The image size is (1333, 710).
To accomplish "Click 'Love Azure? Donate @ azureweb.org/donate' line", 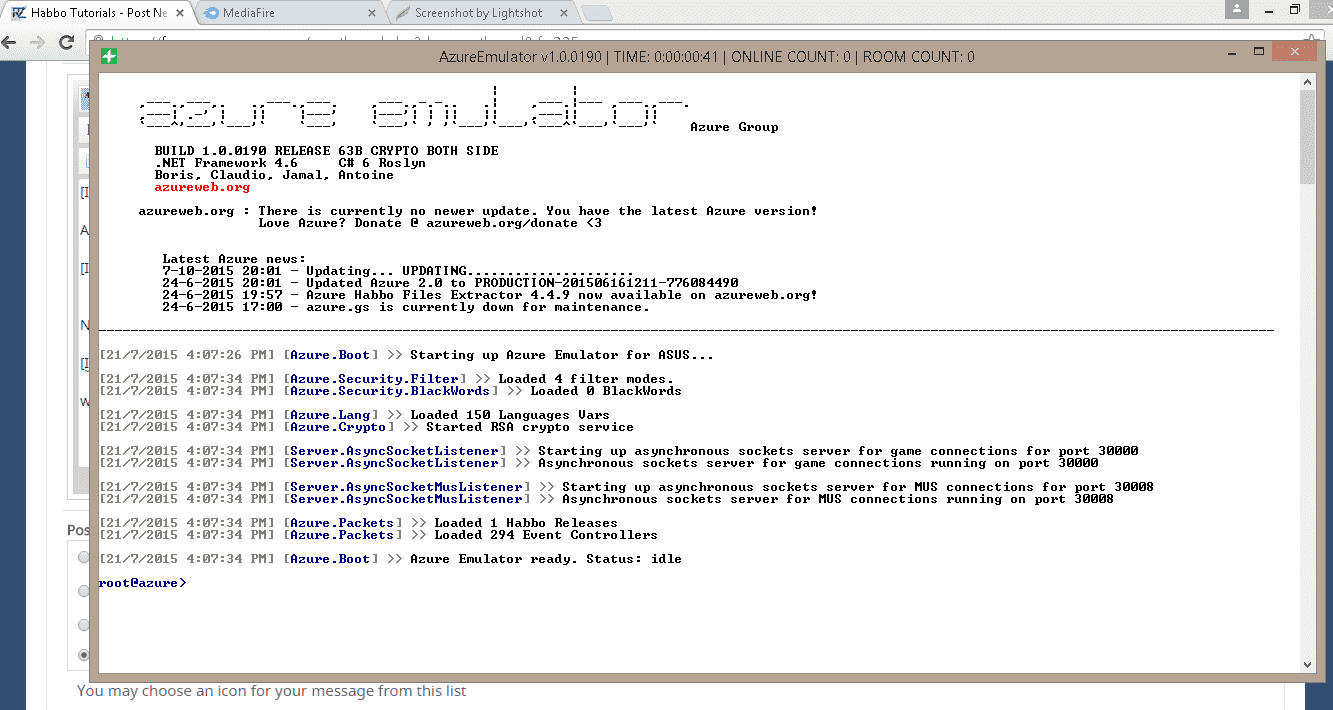I will click(x=430, y=223).
